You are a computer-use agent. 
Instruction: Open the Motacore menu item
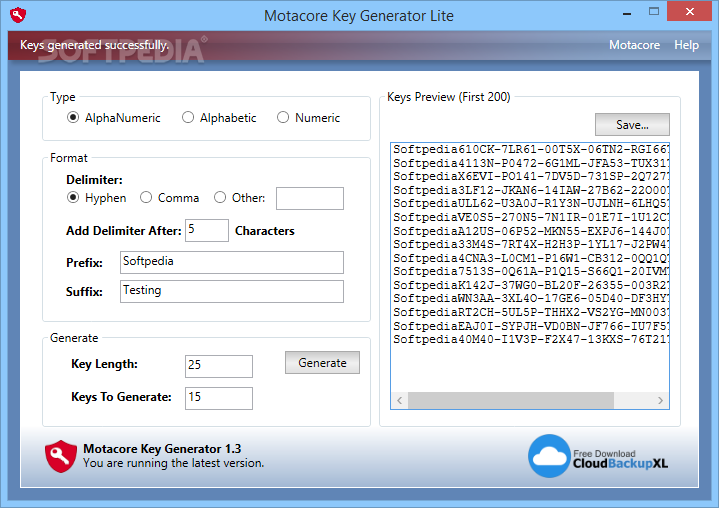(x=634, y=45)
